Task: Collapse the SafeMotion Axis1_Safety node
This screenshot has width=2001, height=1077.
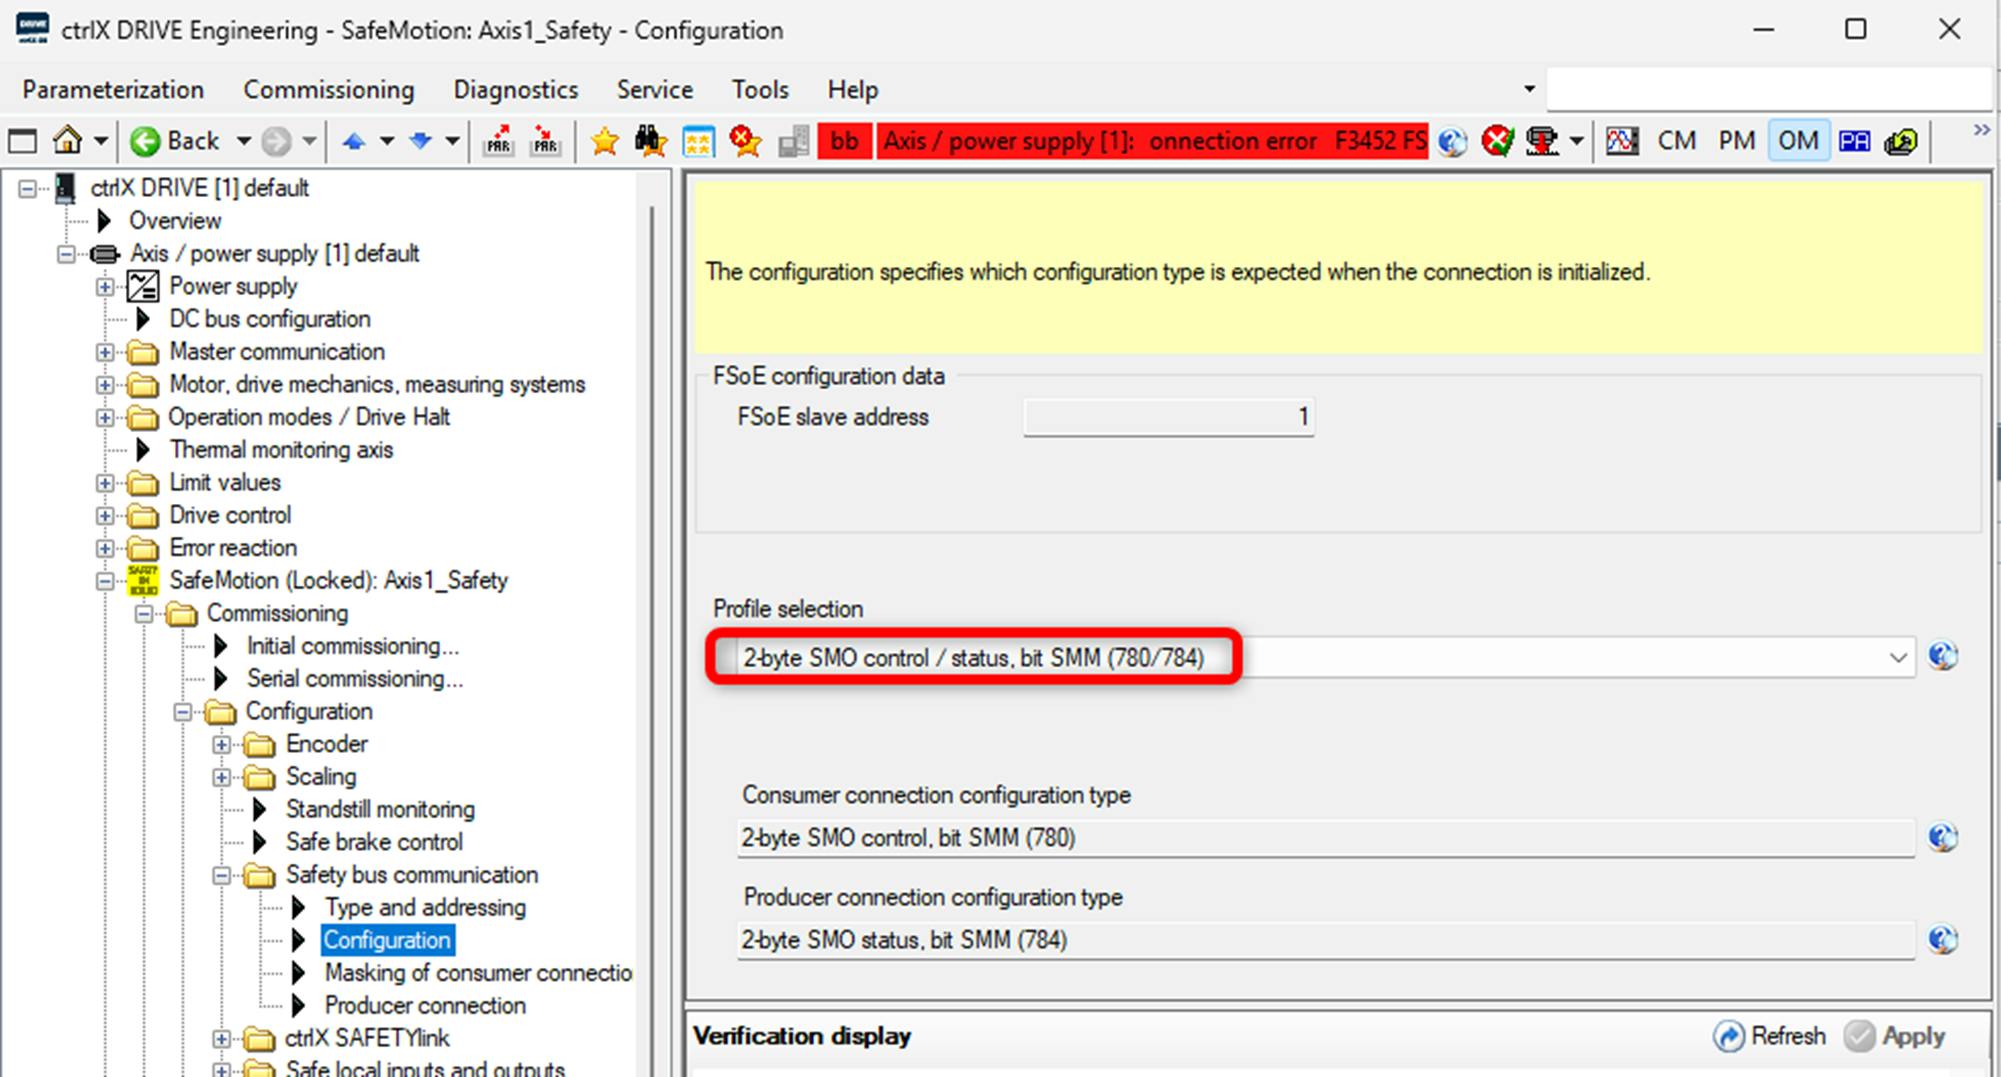Action: 105,581
